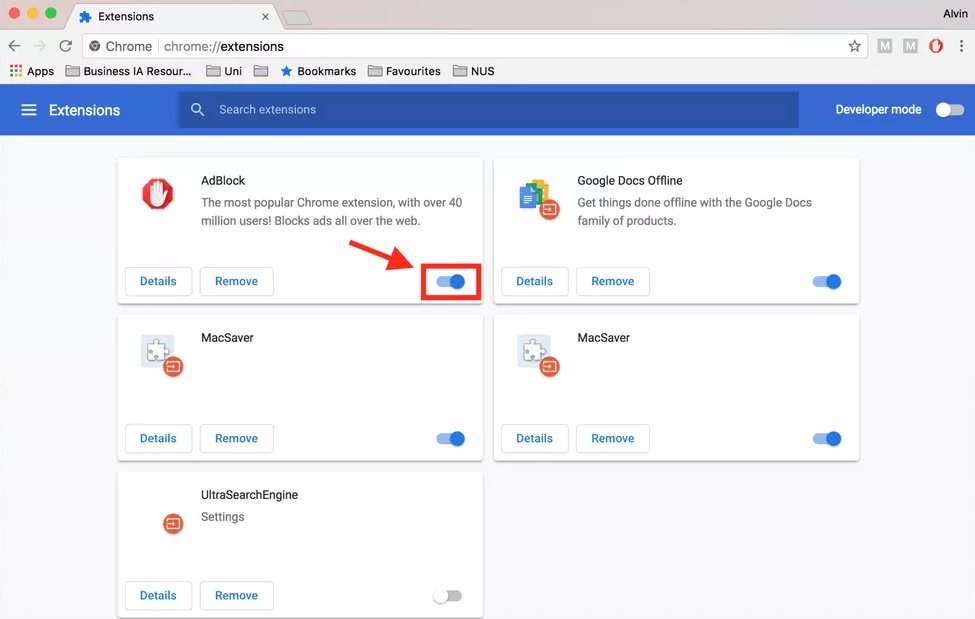Image resolution: width=975 pixels, height=619 pixels.
Task: Click the leftmost M extension icon in the toolbar
Action: 885,46
